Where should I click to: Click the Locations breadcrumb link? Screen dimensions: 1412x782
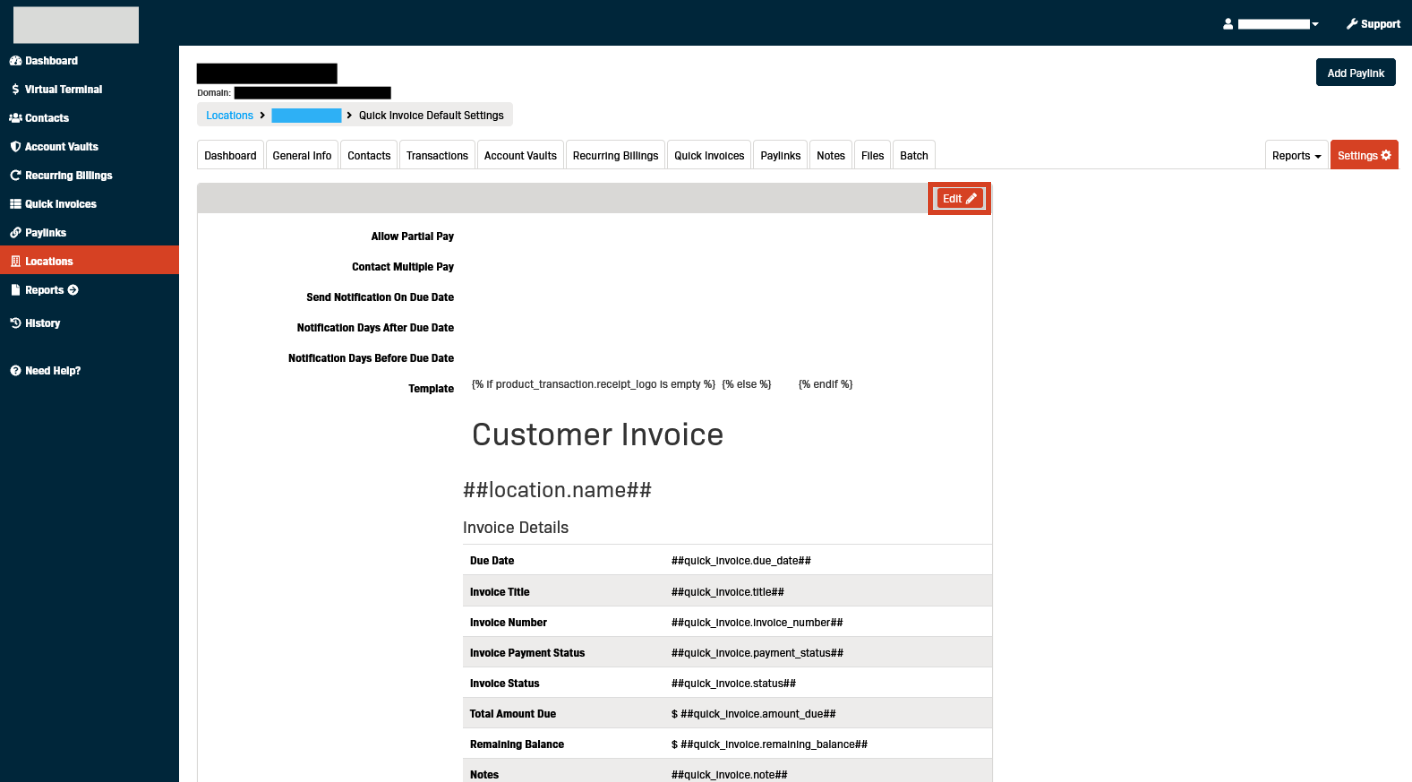(230, 115)
